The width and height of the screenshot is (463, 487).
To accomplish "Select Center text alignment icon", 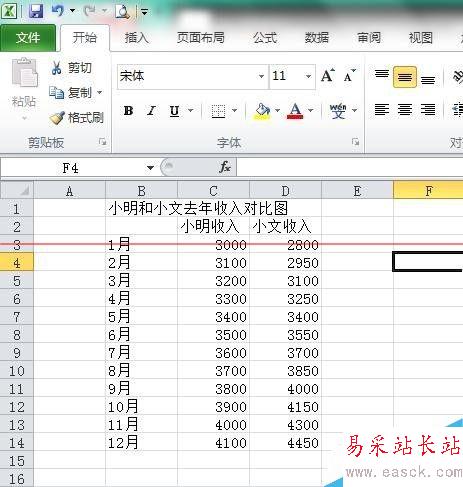I will tap(405, 109).
